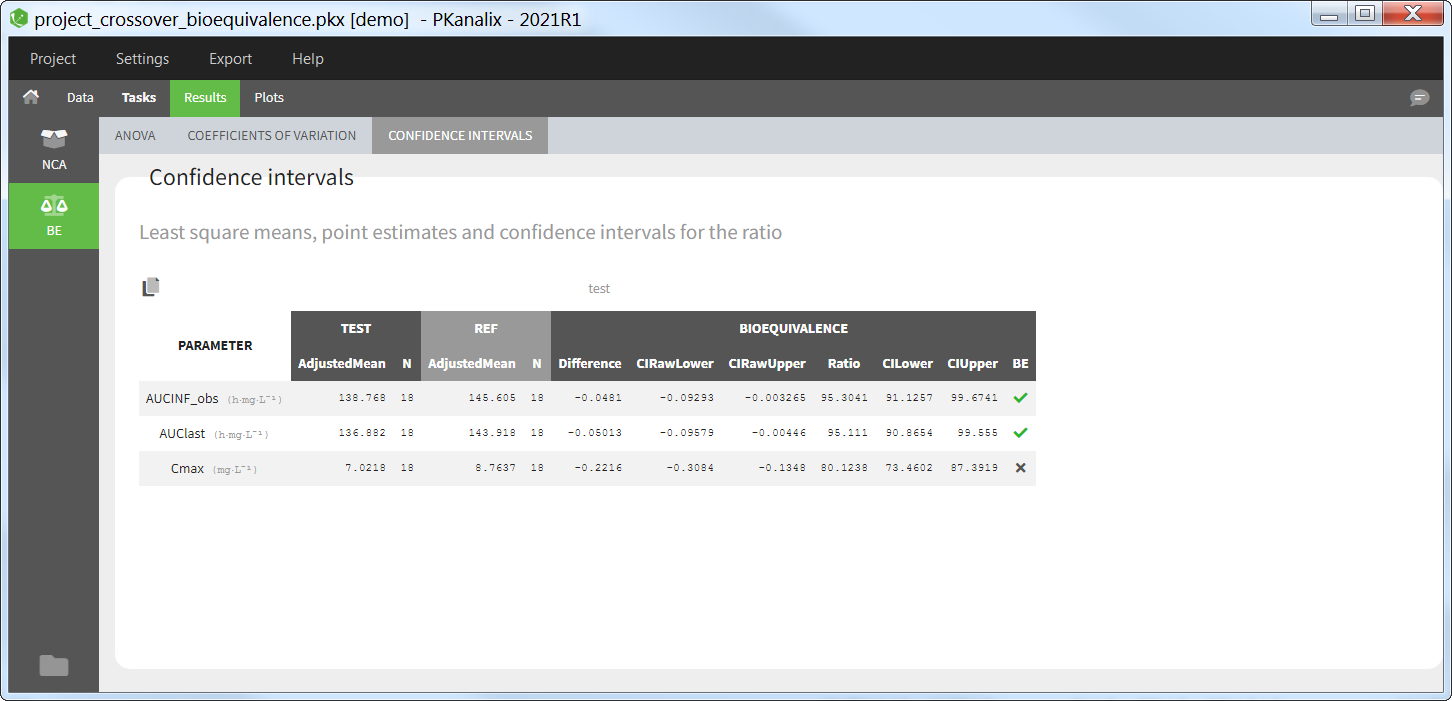Screen dimensions: 1452x701
Task: Copy the table using the copy icon
Action: pos(150,288)
